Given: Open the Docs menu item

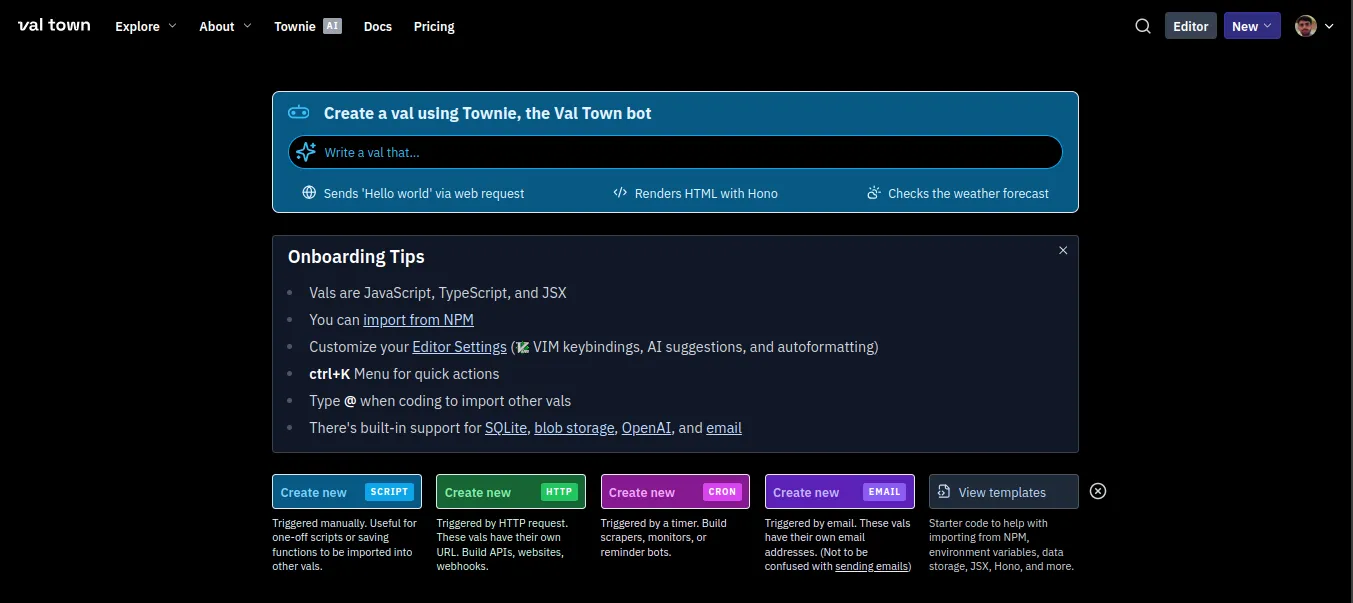Looking at the screenshot, I should coord(378,26).
